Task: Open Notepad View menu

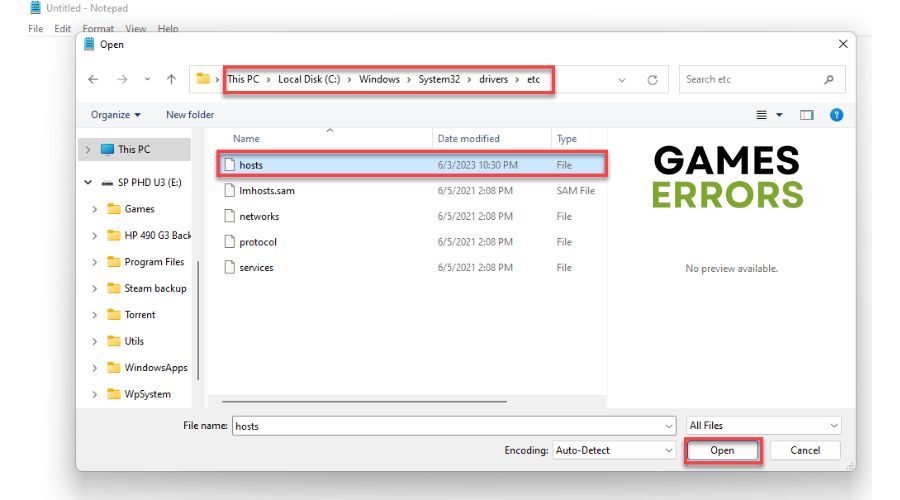Action: (x=135, y=29)
